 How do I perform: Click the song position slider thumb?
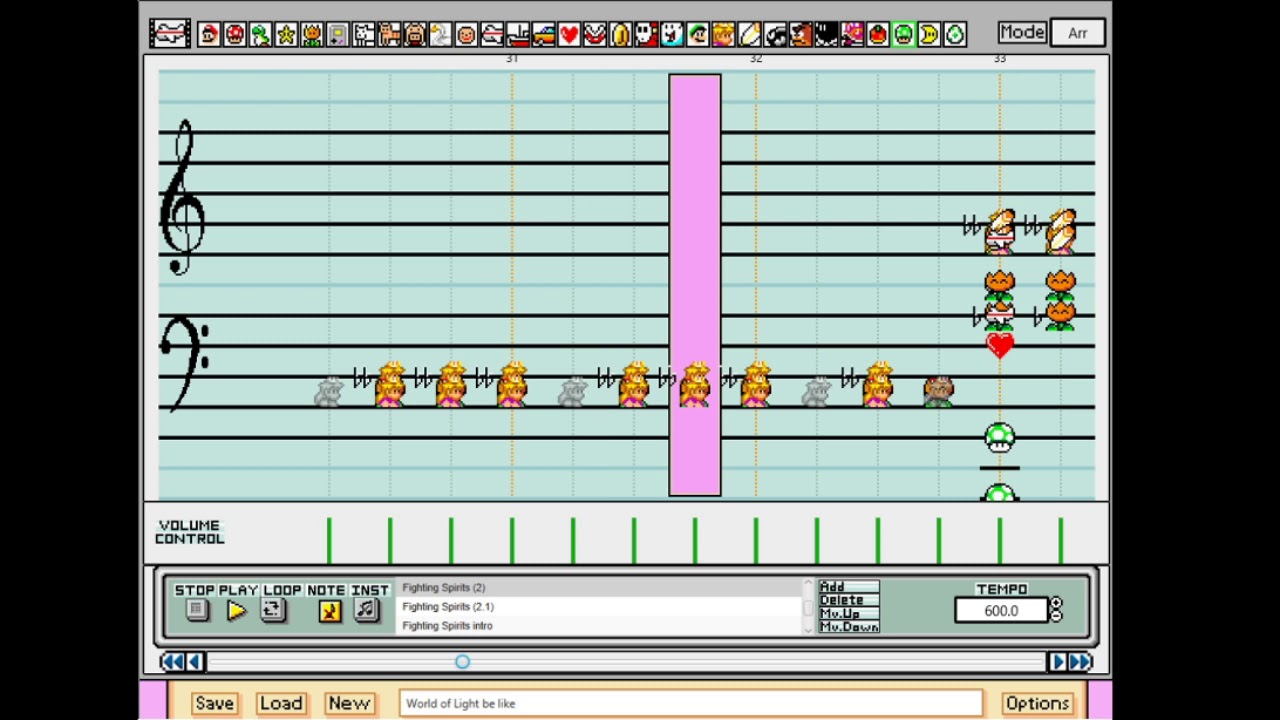pos(462,662)
